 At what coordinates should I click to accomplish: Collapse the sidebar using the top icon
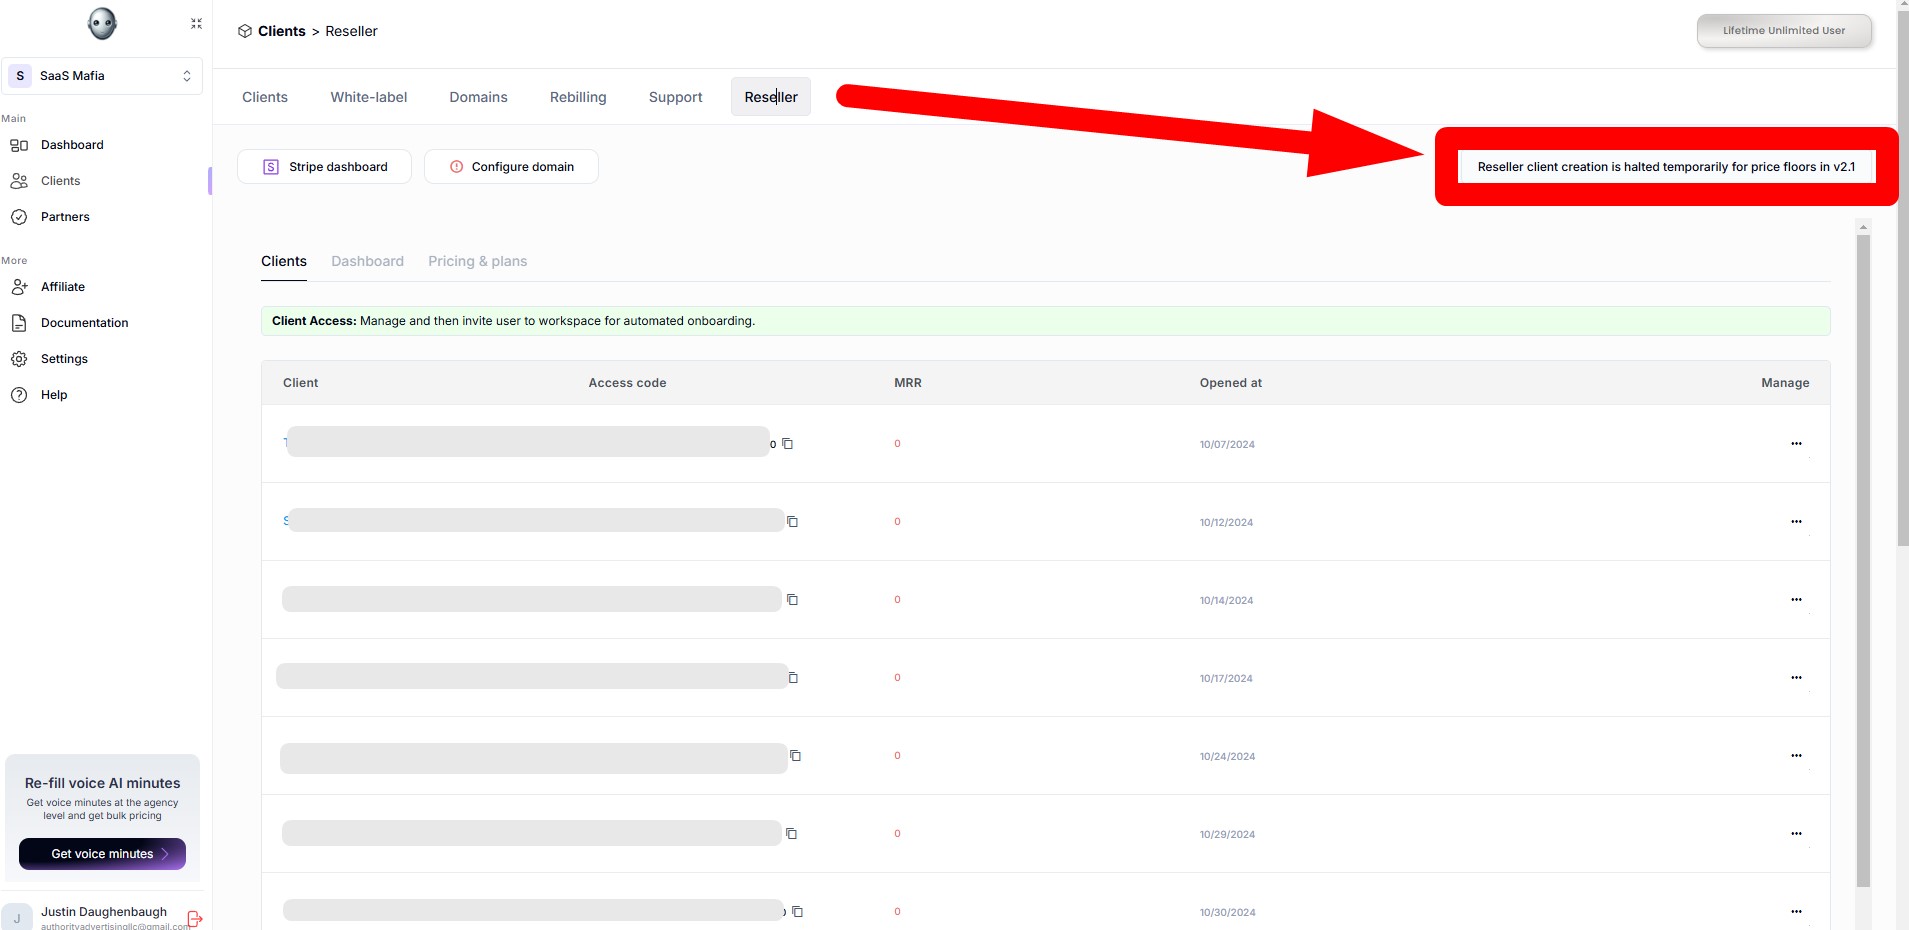196,24
